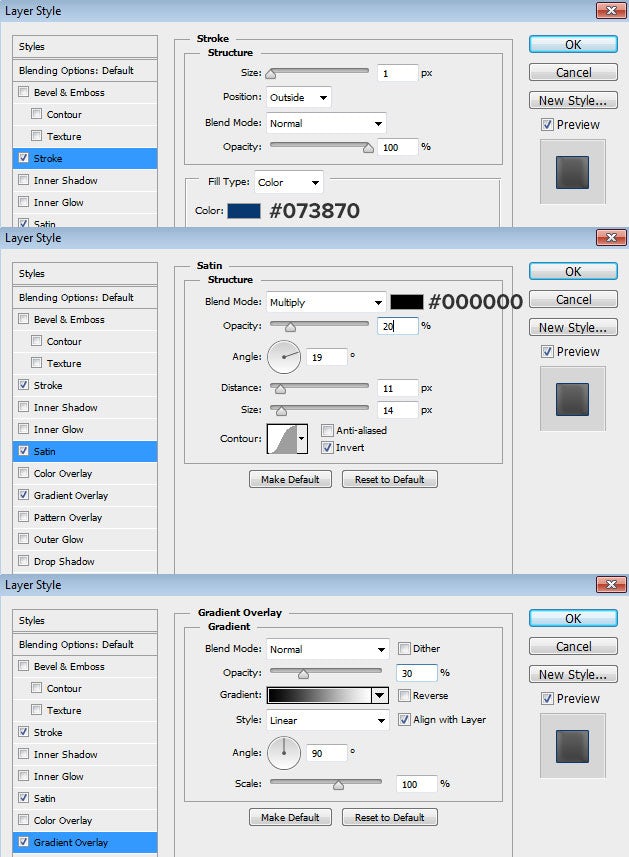The height and width of the screenshot is (857, 629).
Task: Click Reset to Default in Gradient Overlay dialog
Action: (390, 817)
